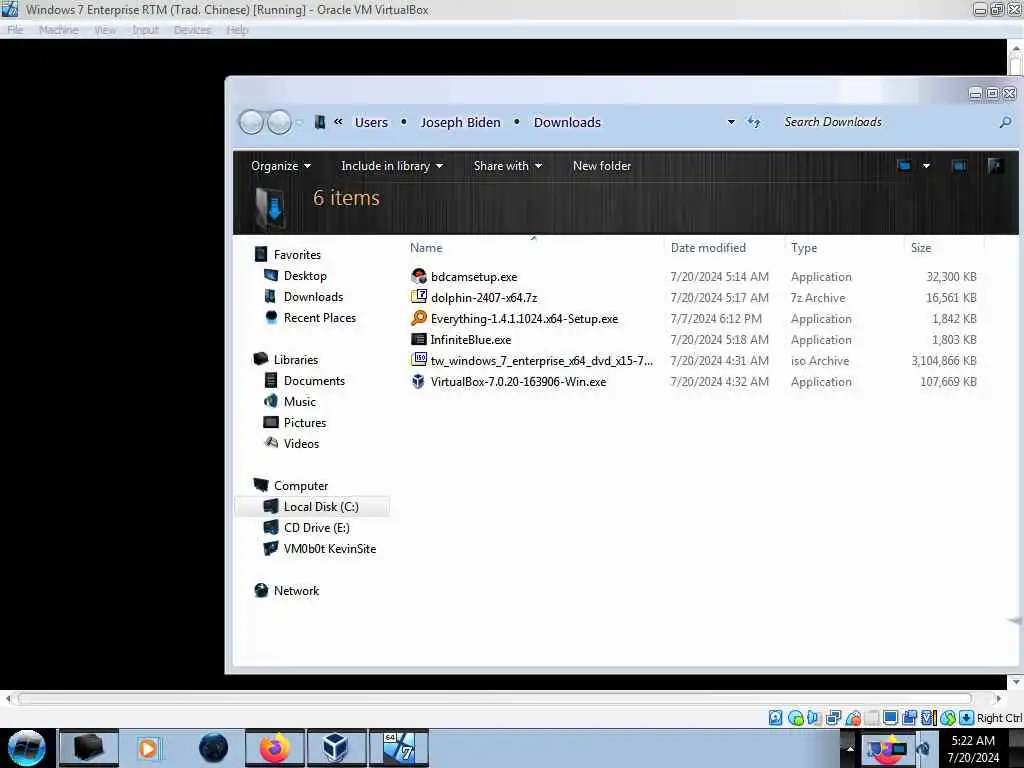Click New folder button
The height and width of the screenshot is (768, 1024).
coord(601,166)
